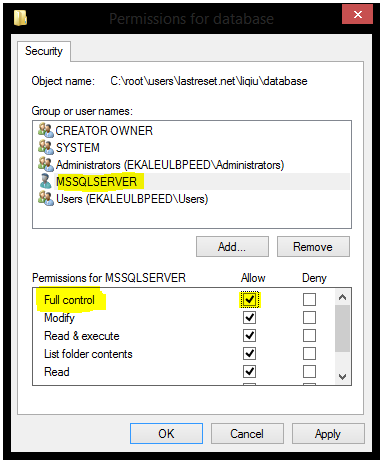Click the MSSQLSERVER user icon
The height and width of the screenshot is (463, 383).
tap(45, 181)
